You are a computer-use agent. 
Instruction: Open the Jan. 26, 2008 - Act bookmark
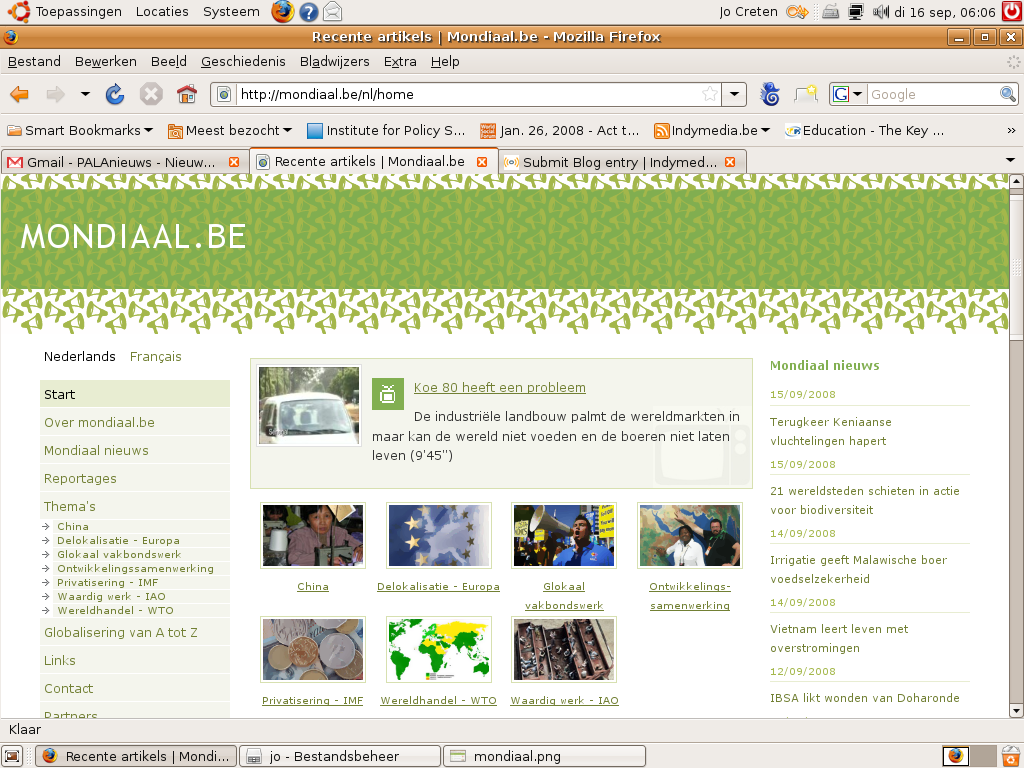(559, 131)
